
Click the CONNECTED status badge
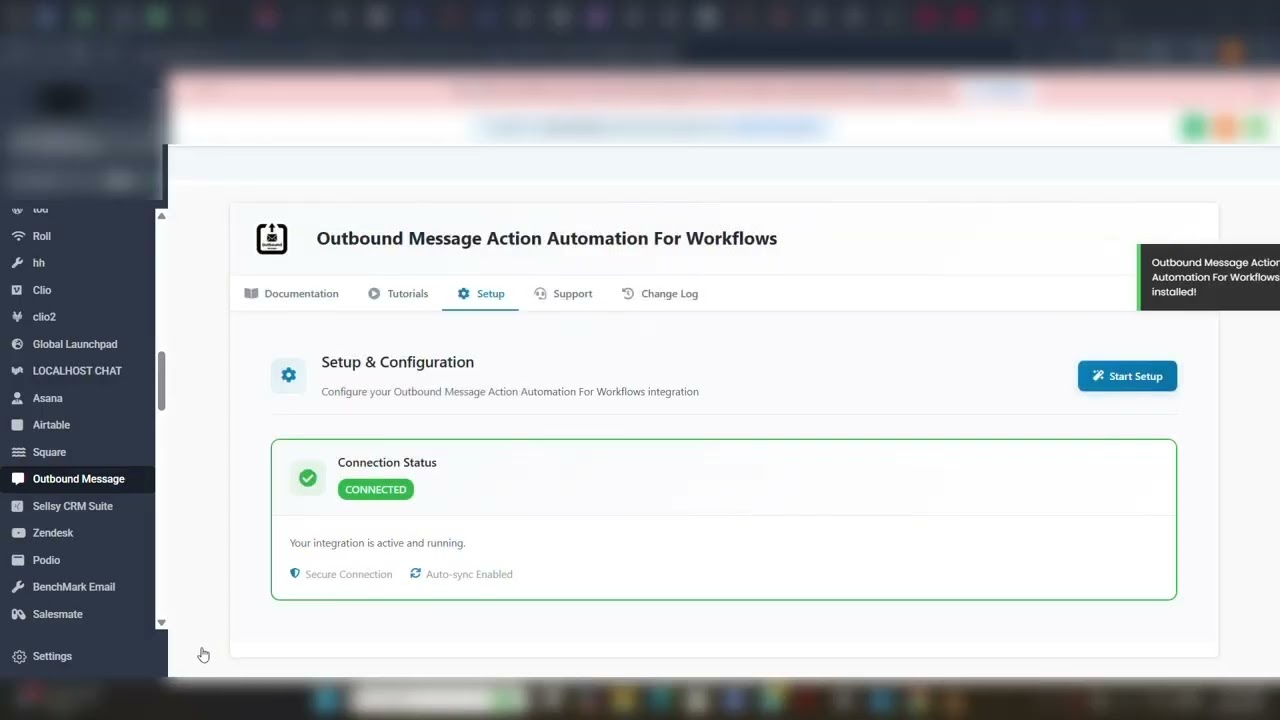376,490
